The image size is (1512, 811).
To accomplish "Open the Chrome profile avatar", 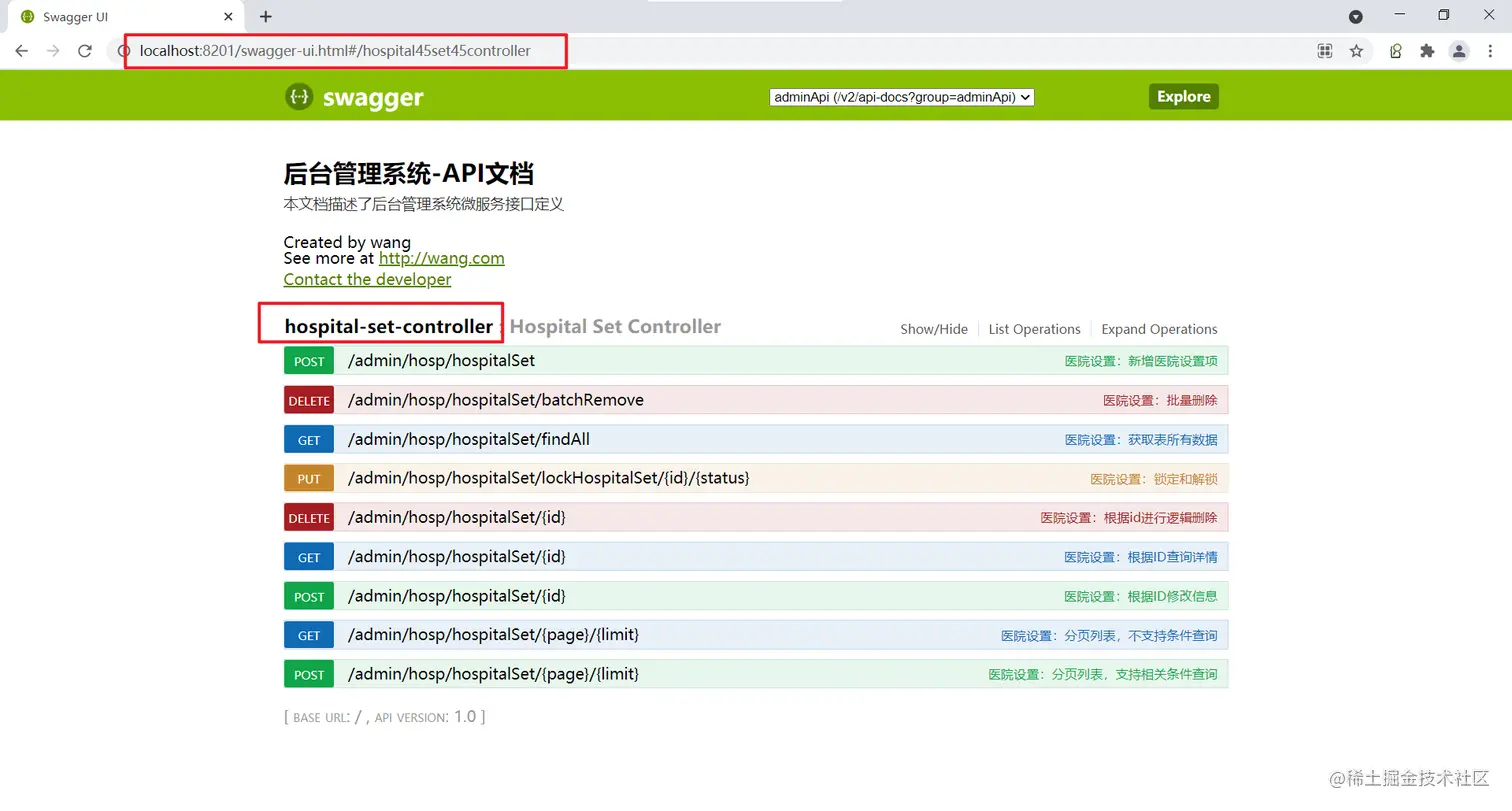I will pyautogui.click(x=1459, y=51).
